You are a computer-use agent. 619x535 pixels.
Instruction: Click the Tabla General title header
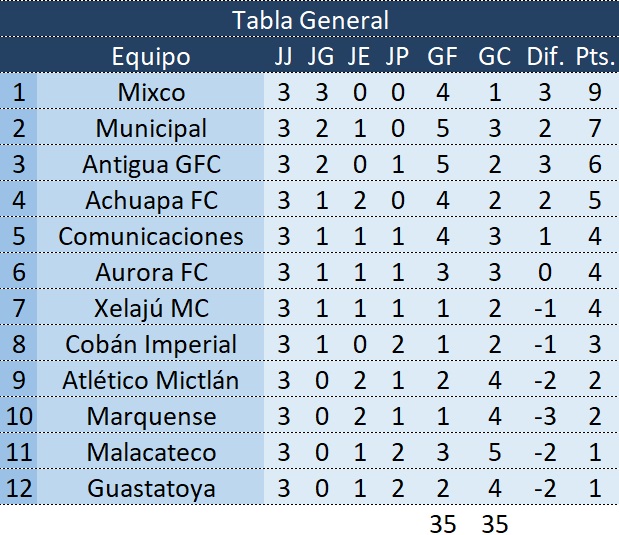(310, 19)
